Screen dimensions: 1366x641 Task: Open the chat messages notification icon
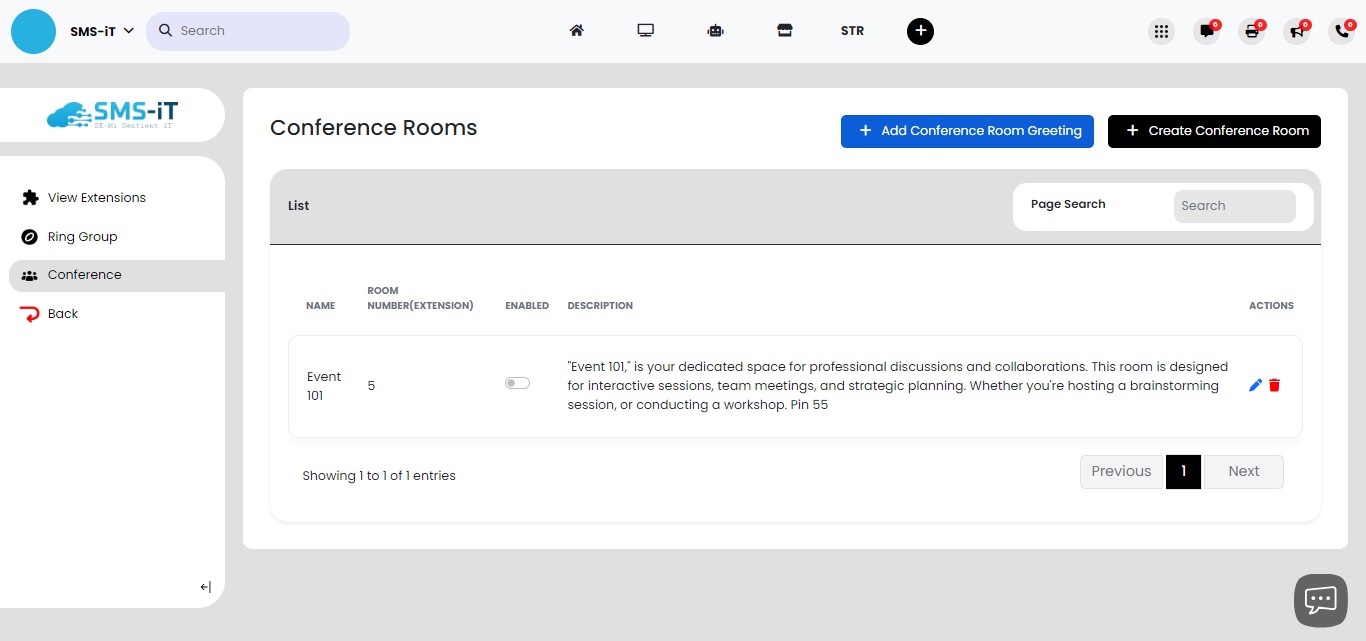[x=1206, y=31]
